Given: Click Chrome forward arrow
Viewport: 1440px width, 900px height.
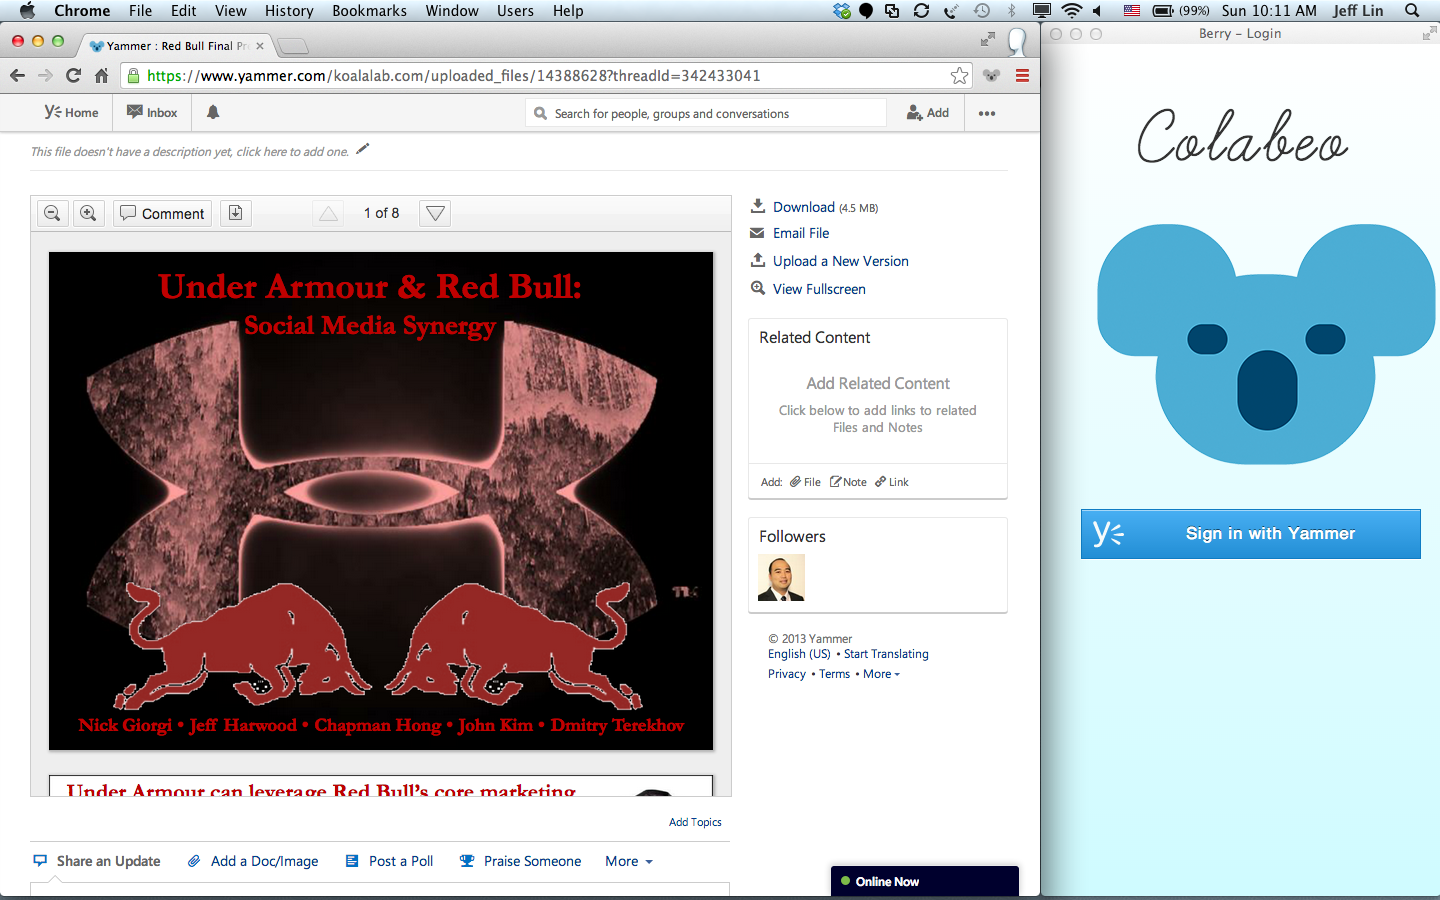Looking at the screenshot, I should (45, 75).
